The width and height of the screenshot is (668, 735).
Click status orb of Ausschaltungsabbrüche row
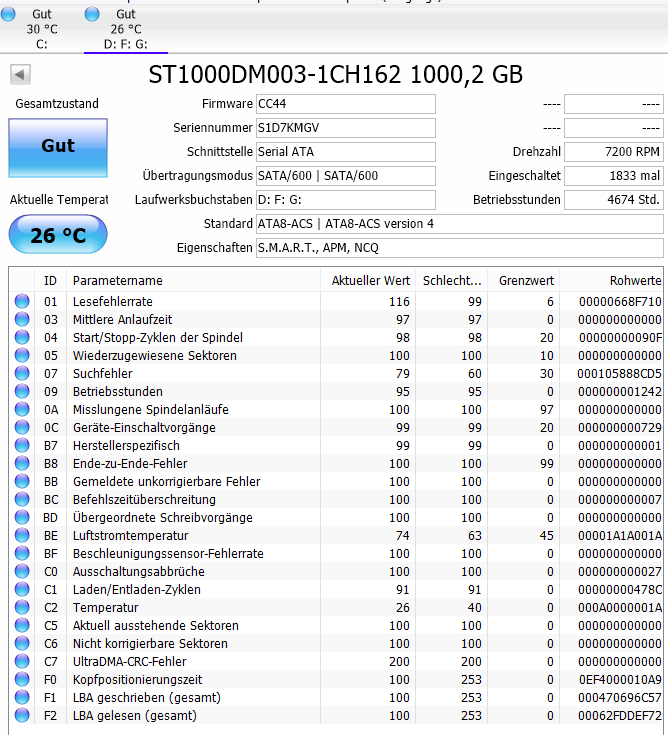[22, 571]
